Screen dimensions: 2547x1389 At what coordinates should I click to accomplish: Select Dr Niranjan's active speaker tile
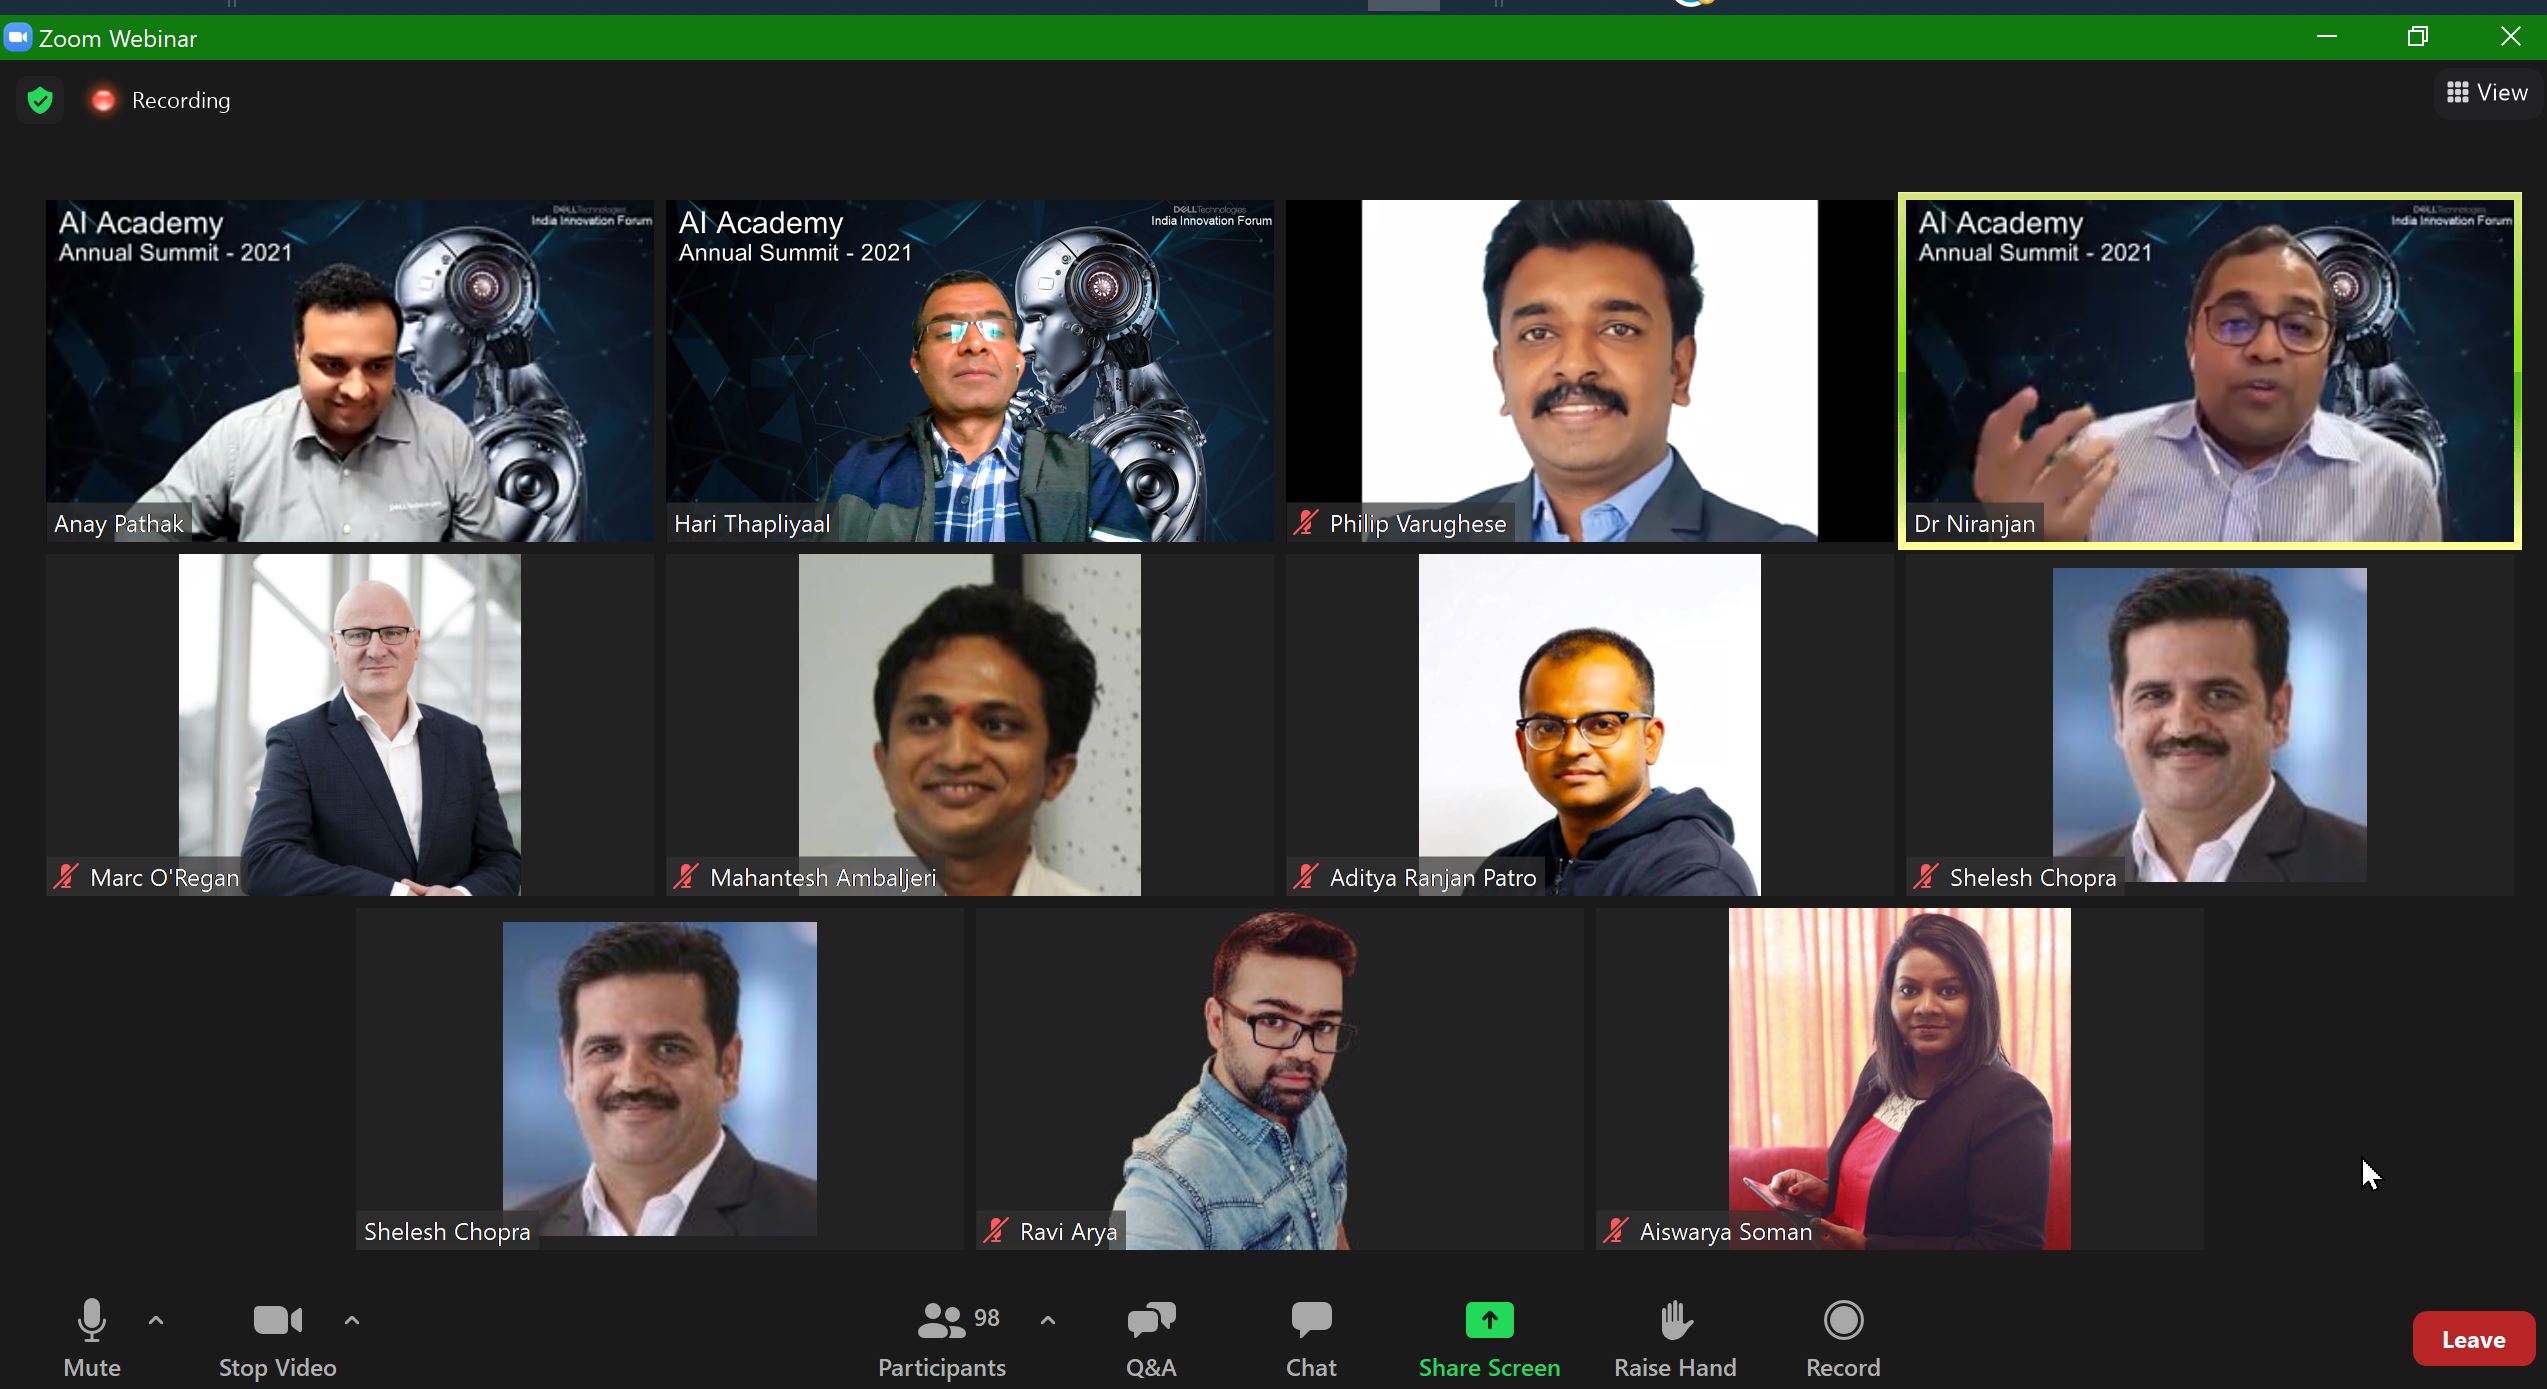2210,371
